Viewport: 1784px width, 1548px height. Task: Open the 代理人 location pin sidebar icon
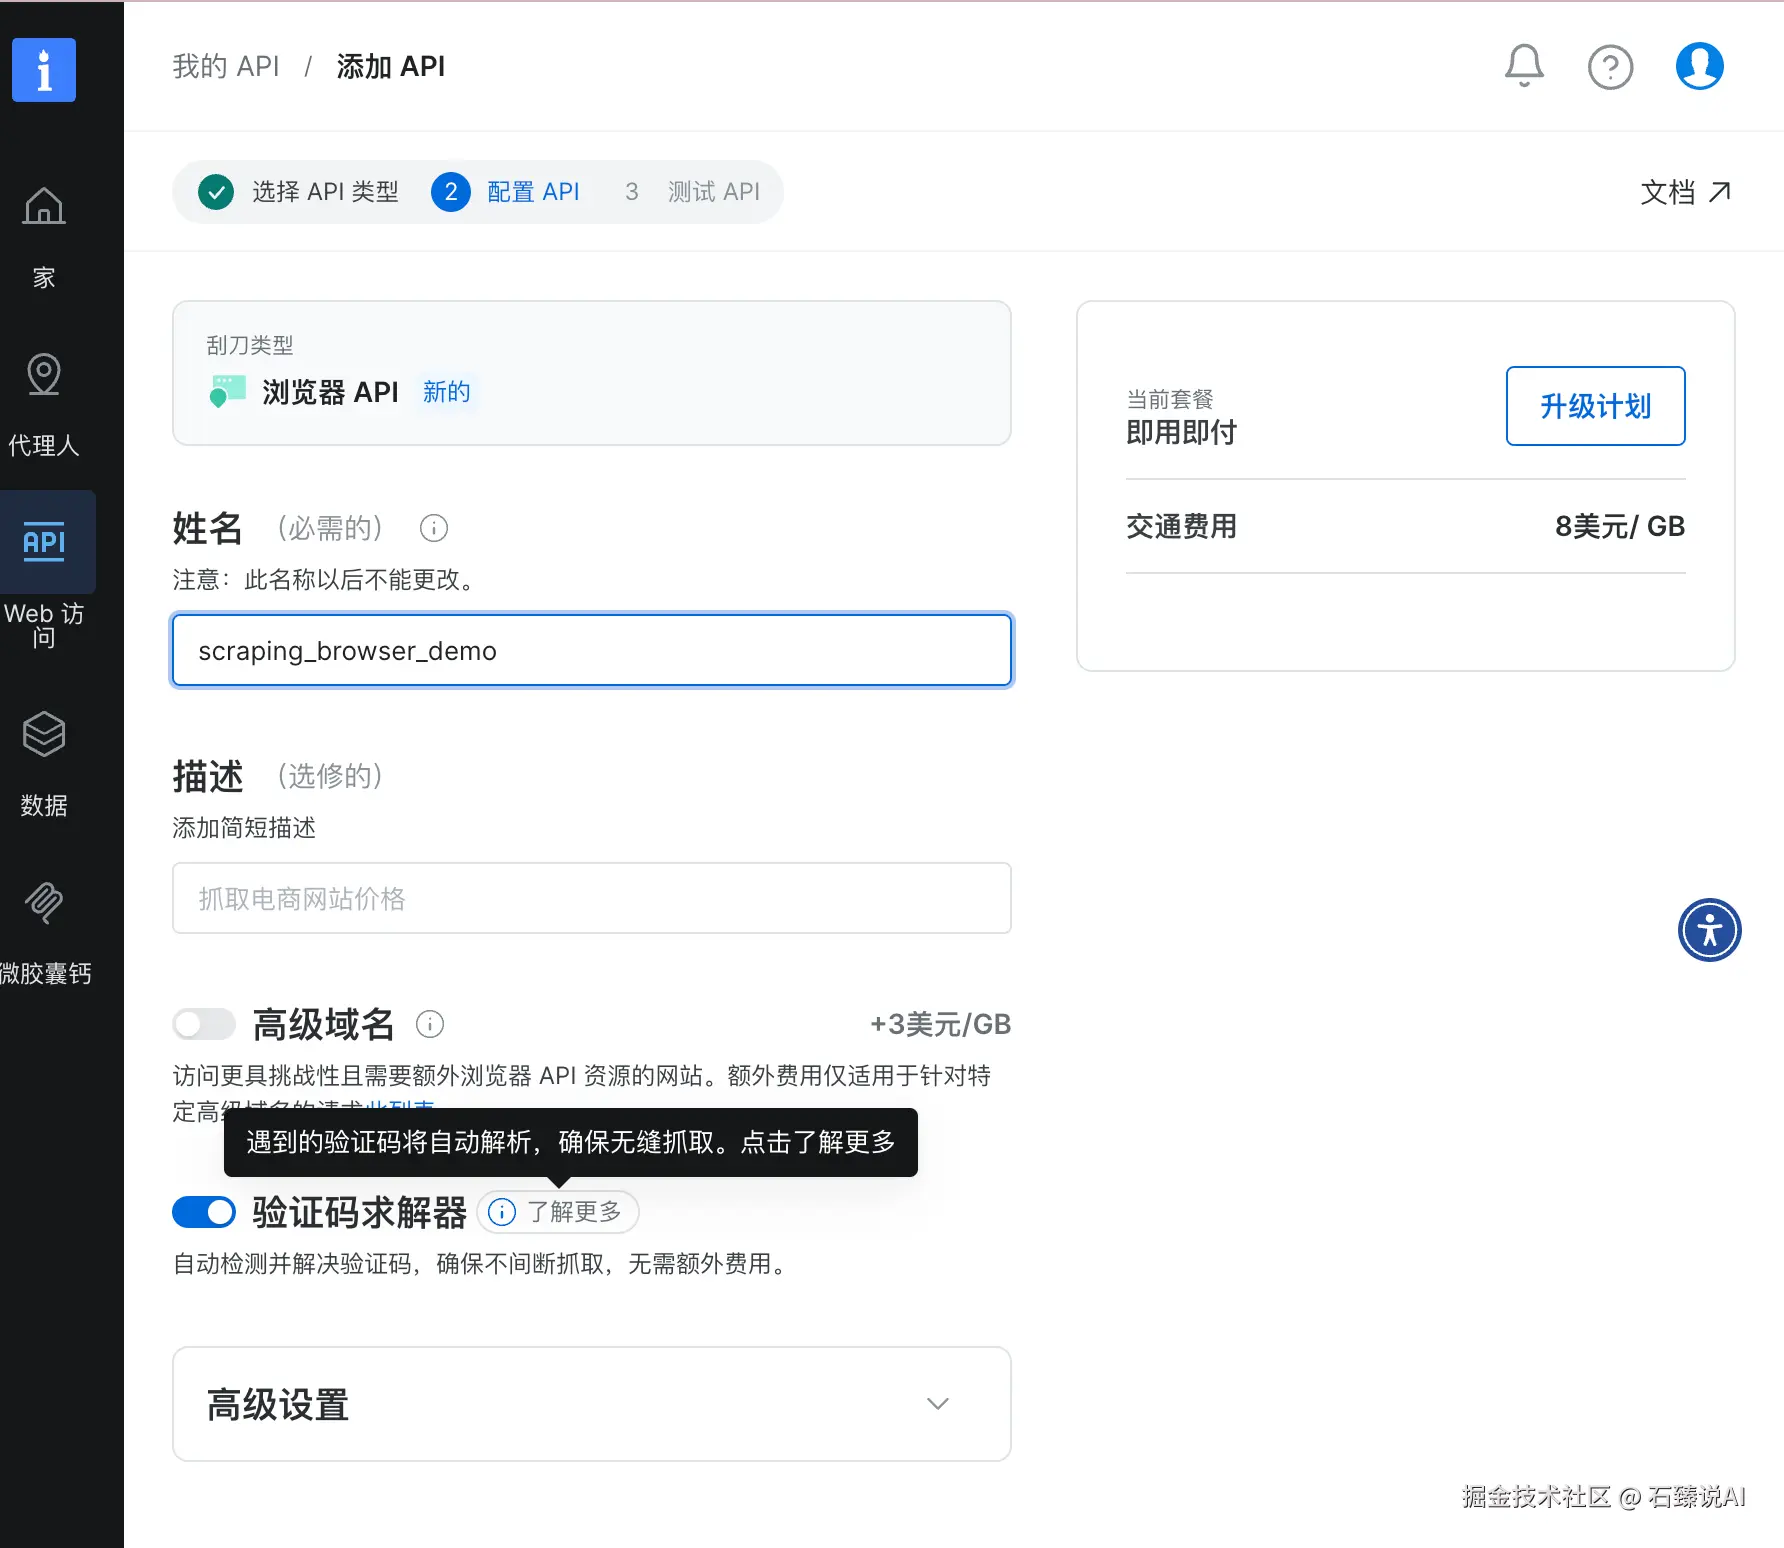tap(43, 373)
